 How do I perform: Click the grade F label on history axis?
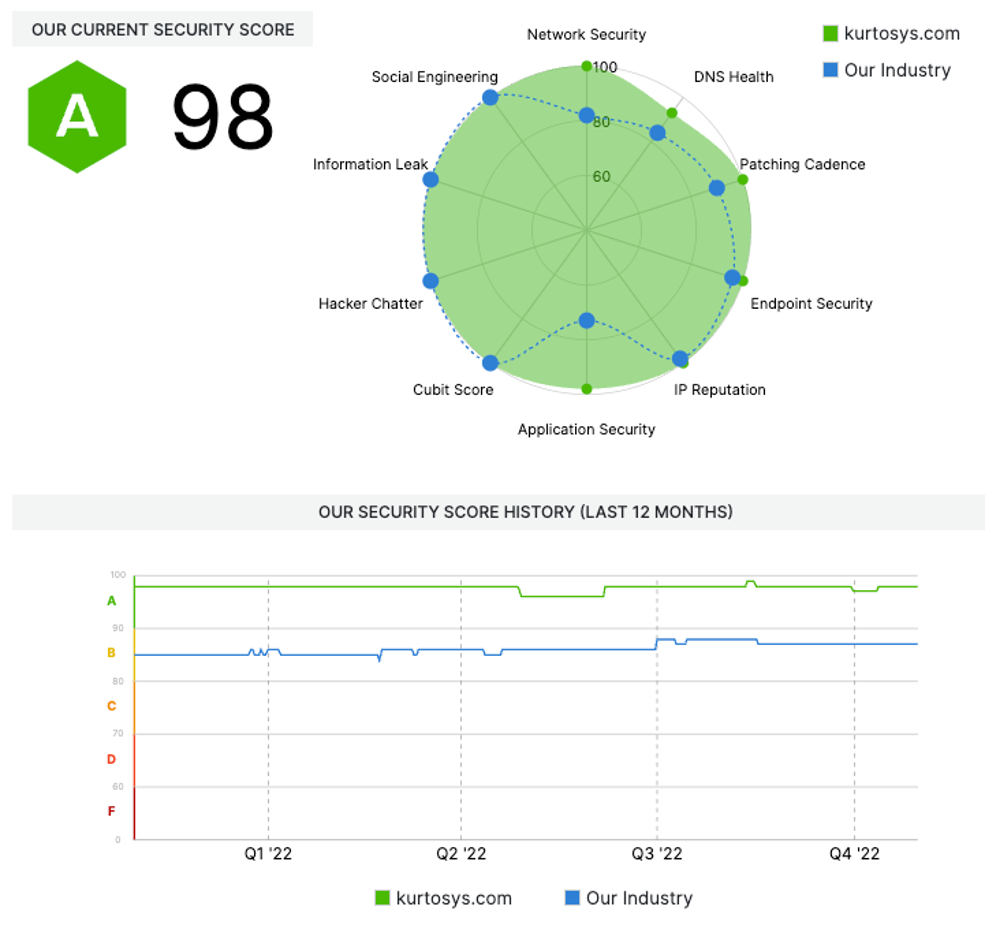pos(111,812)
